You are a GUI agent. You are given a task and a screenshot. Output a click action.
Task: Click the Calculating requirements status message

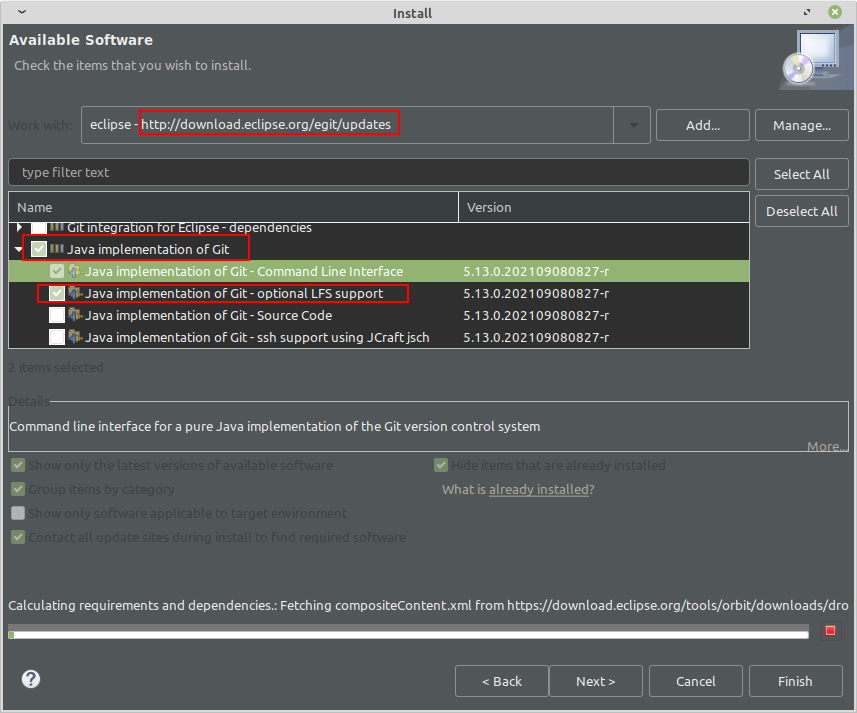[428, 605]
